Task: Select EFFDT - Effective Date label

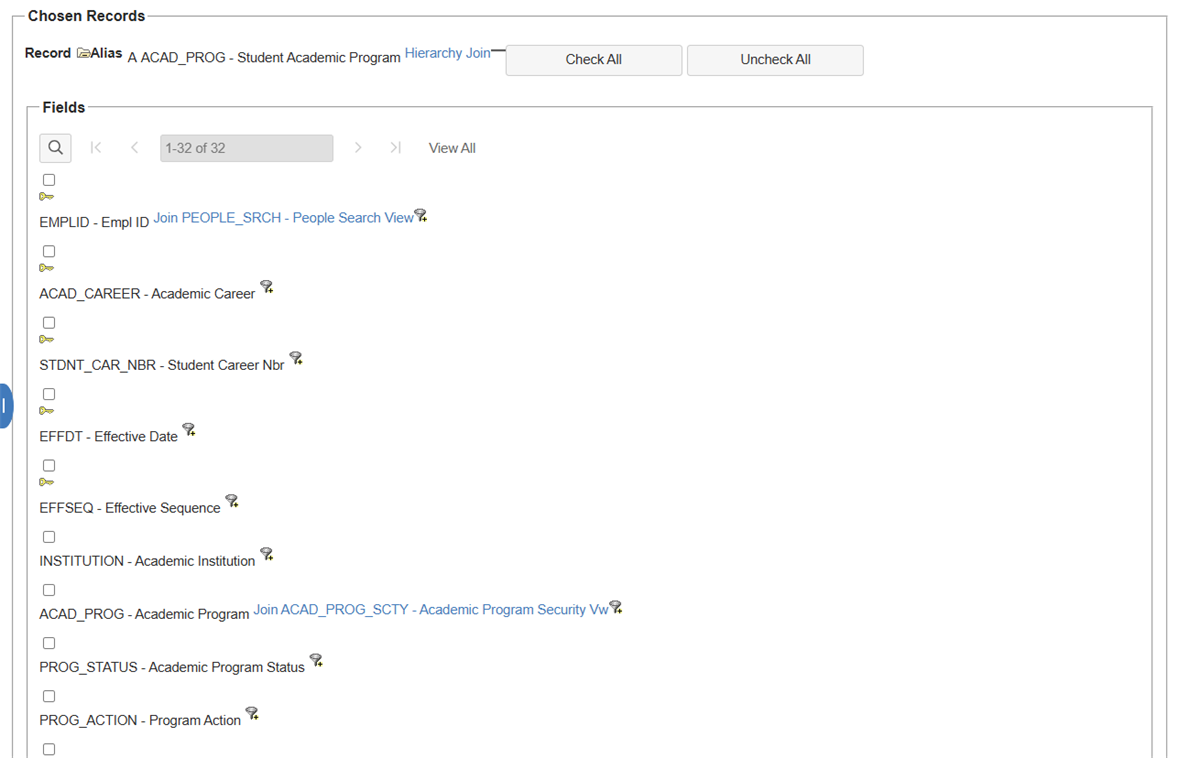Action: coord(108,437)
